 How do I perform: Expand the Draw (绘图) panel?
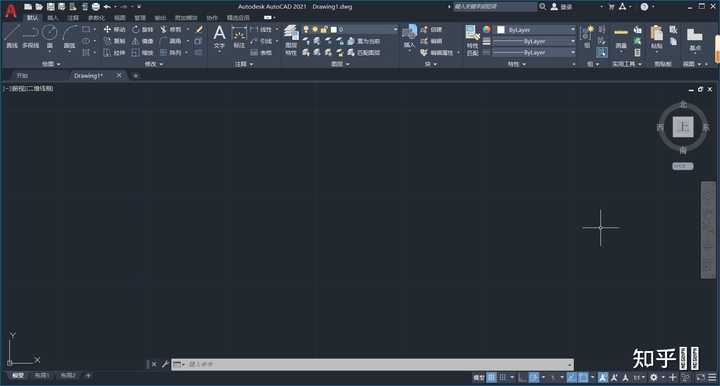[x=51, y=64]
